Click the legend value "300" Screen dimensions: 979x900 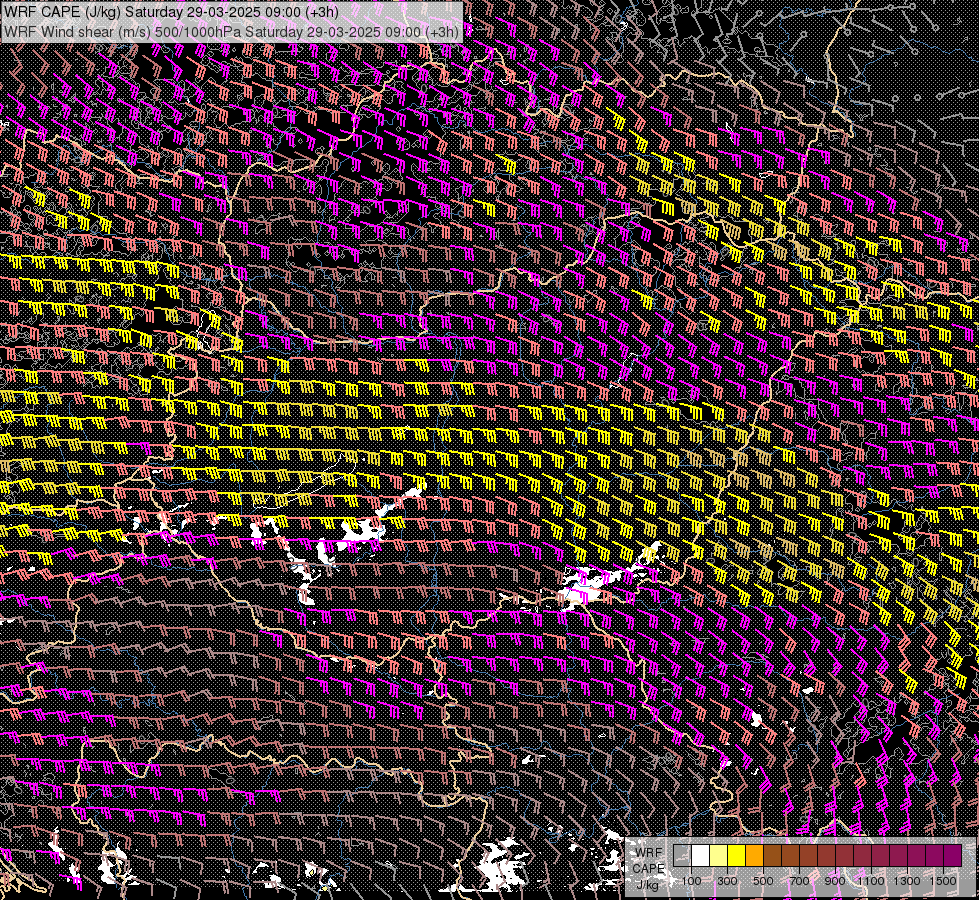point(727,881)
